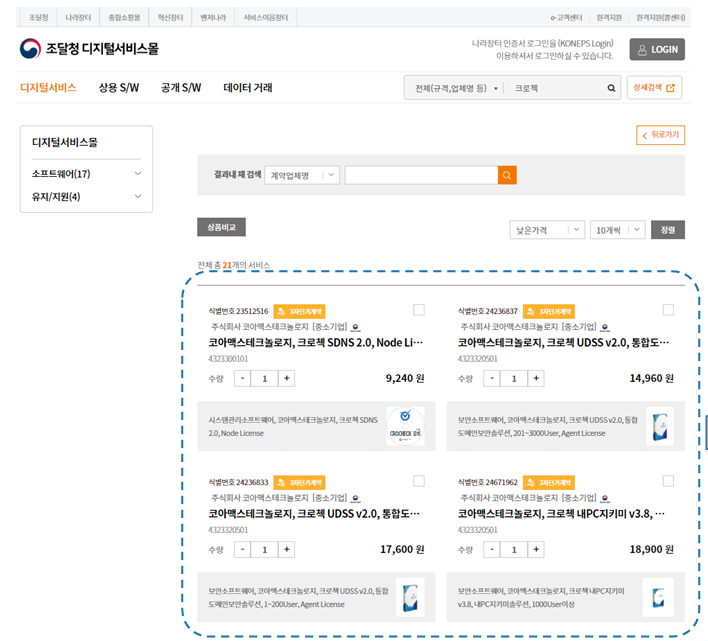Open the UDSS v2.0 1~200User product thumbnail
This screenshot has width=708, height=641.
point(410,597)
